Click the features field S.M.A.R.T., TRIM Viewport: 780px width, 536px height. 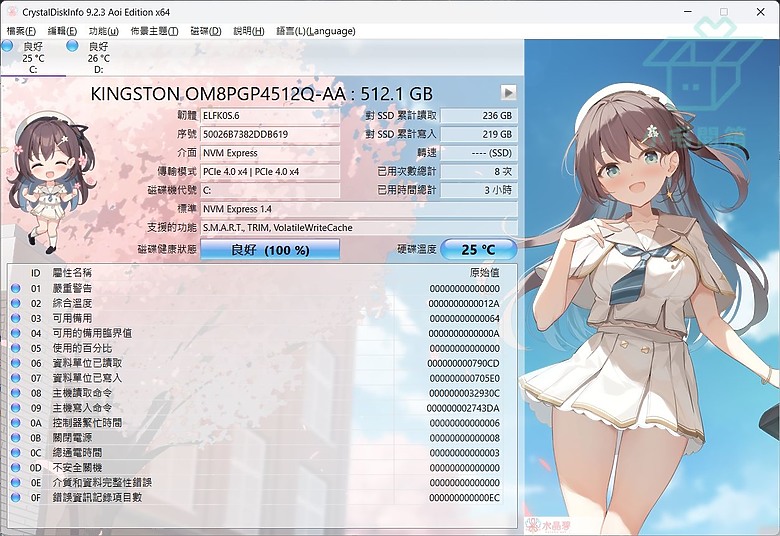[x=359, y=227]
